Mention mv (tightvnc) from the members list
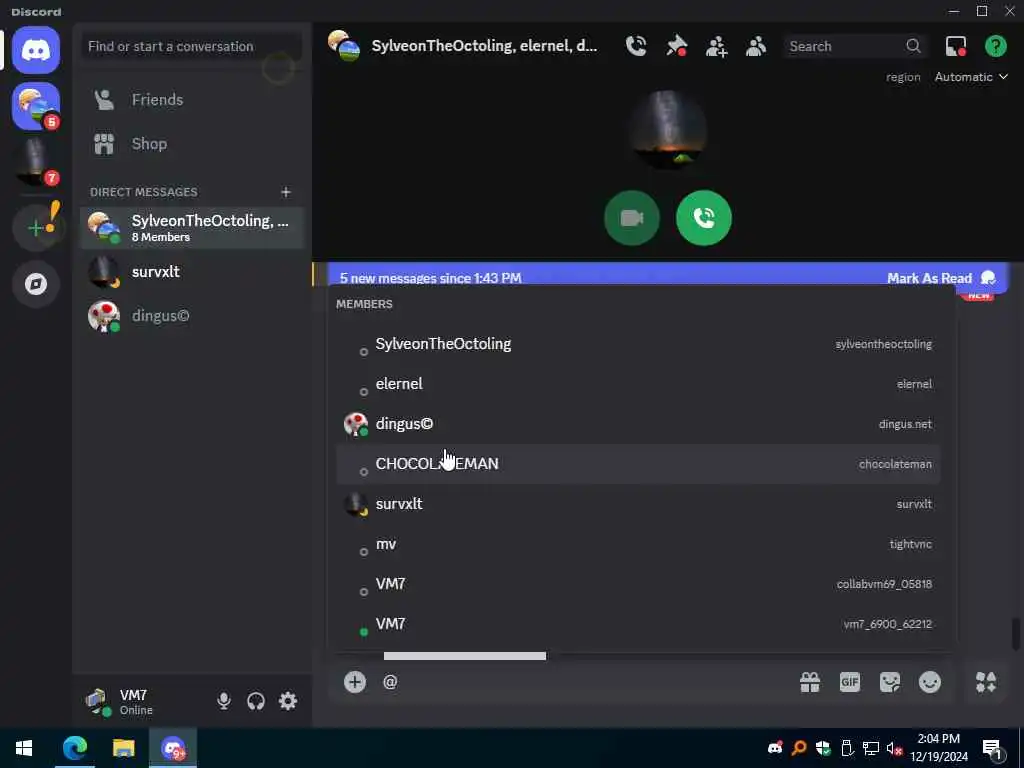Screen dimensions: 1024x768 (x=638, y=544)
